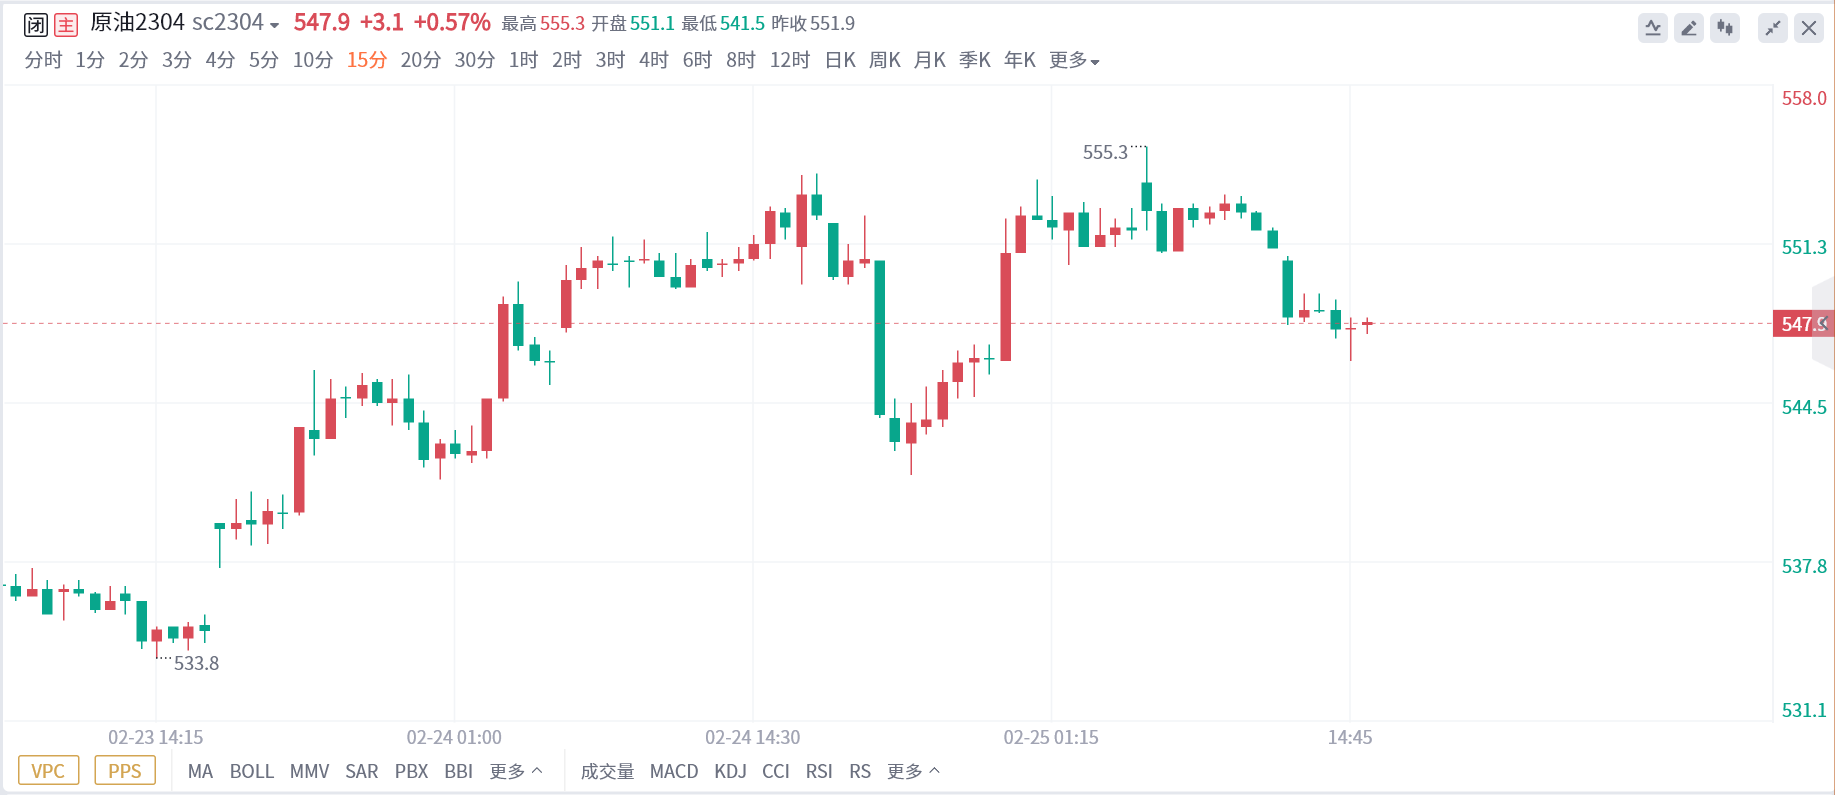Screen dimensions: 1835x795
Task: Click the partially hidden tab at right edge
Action: 1825,323
